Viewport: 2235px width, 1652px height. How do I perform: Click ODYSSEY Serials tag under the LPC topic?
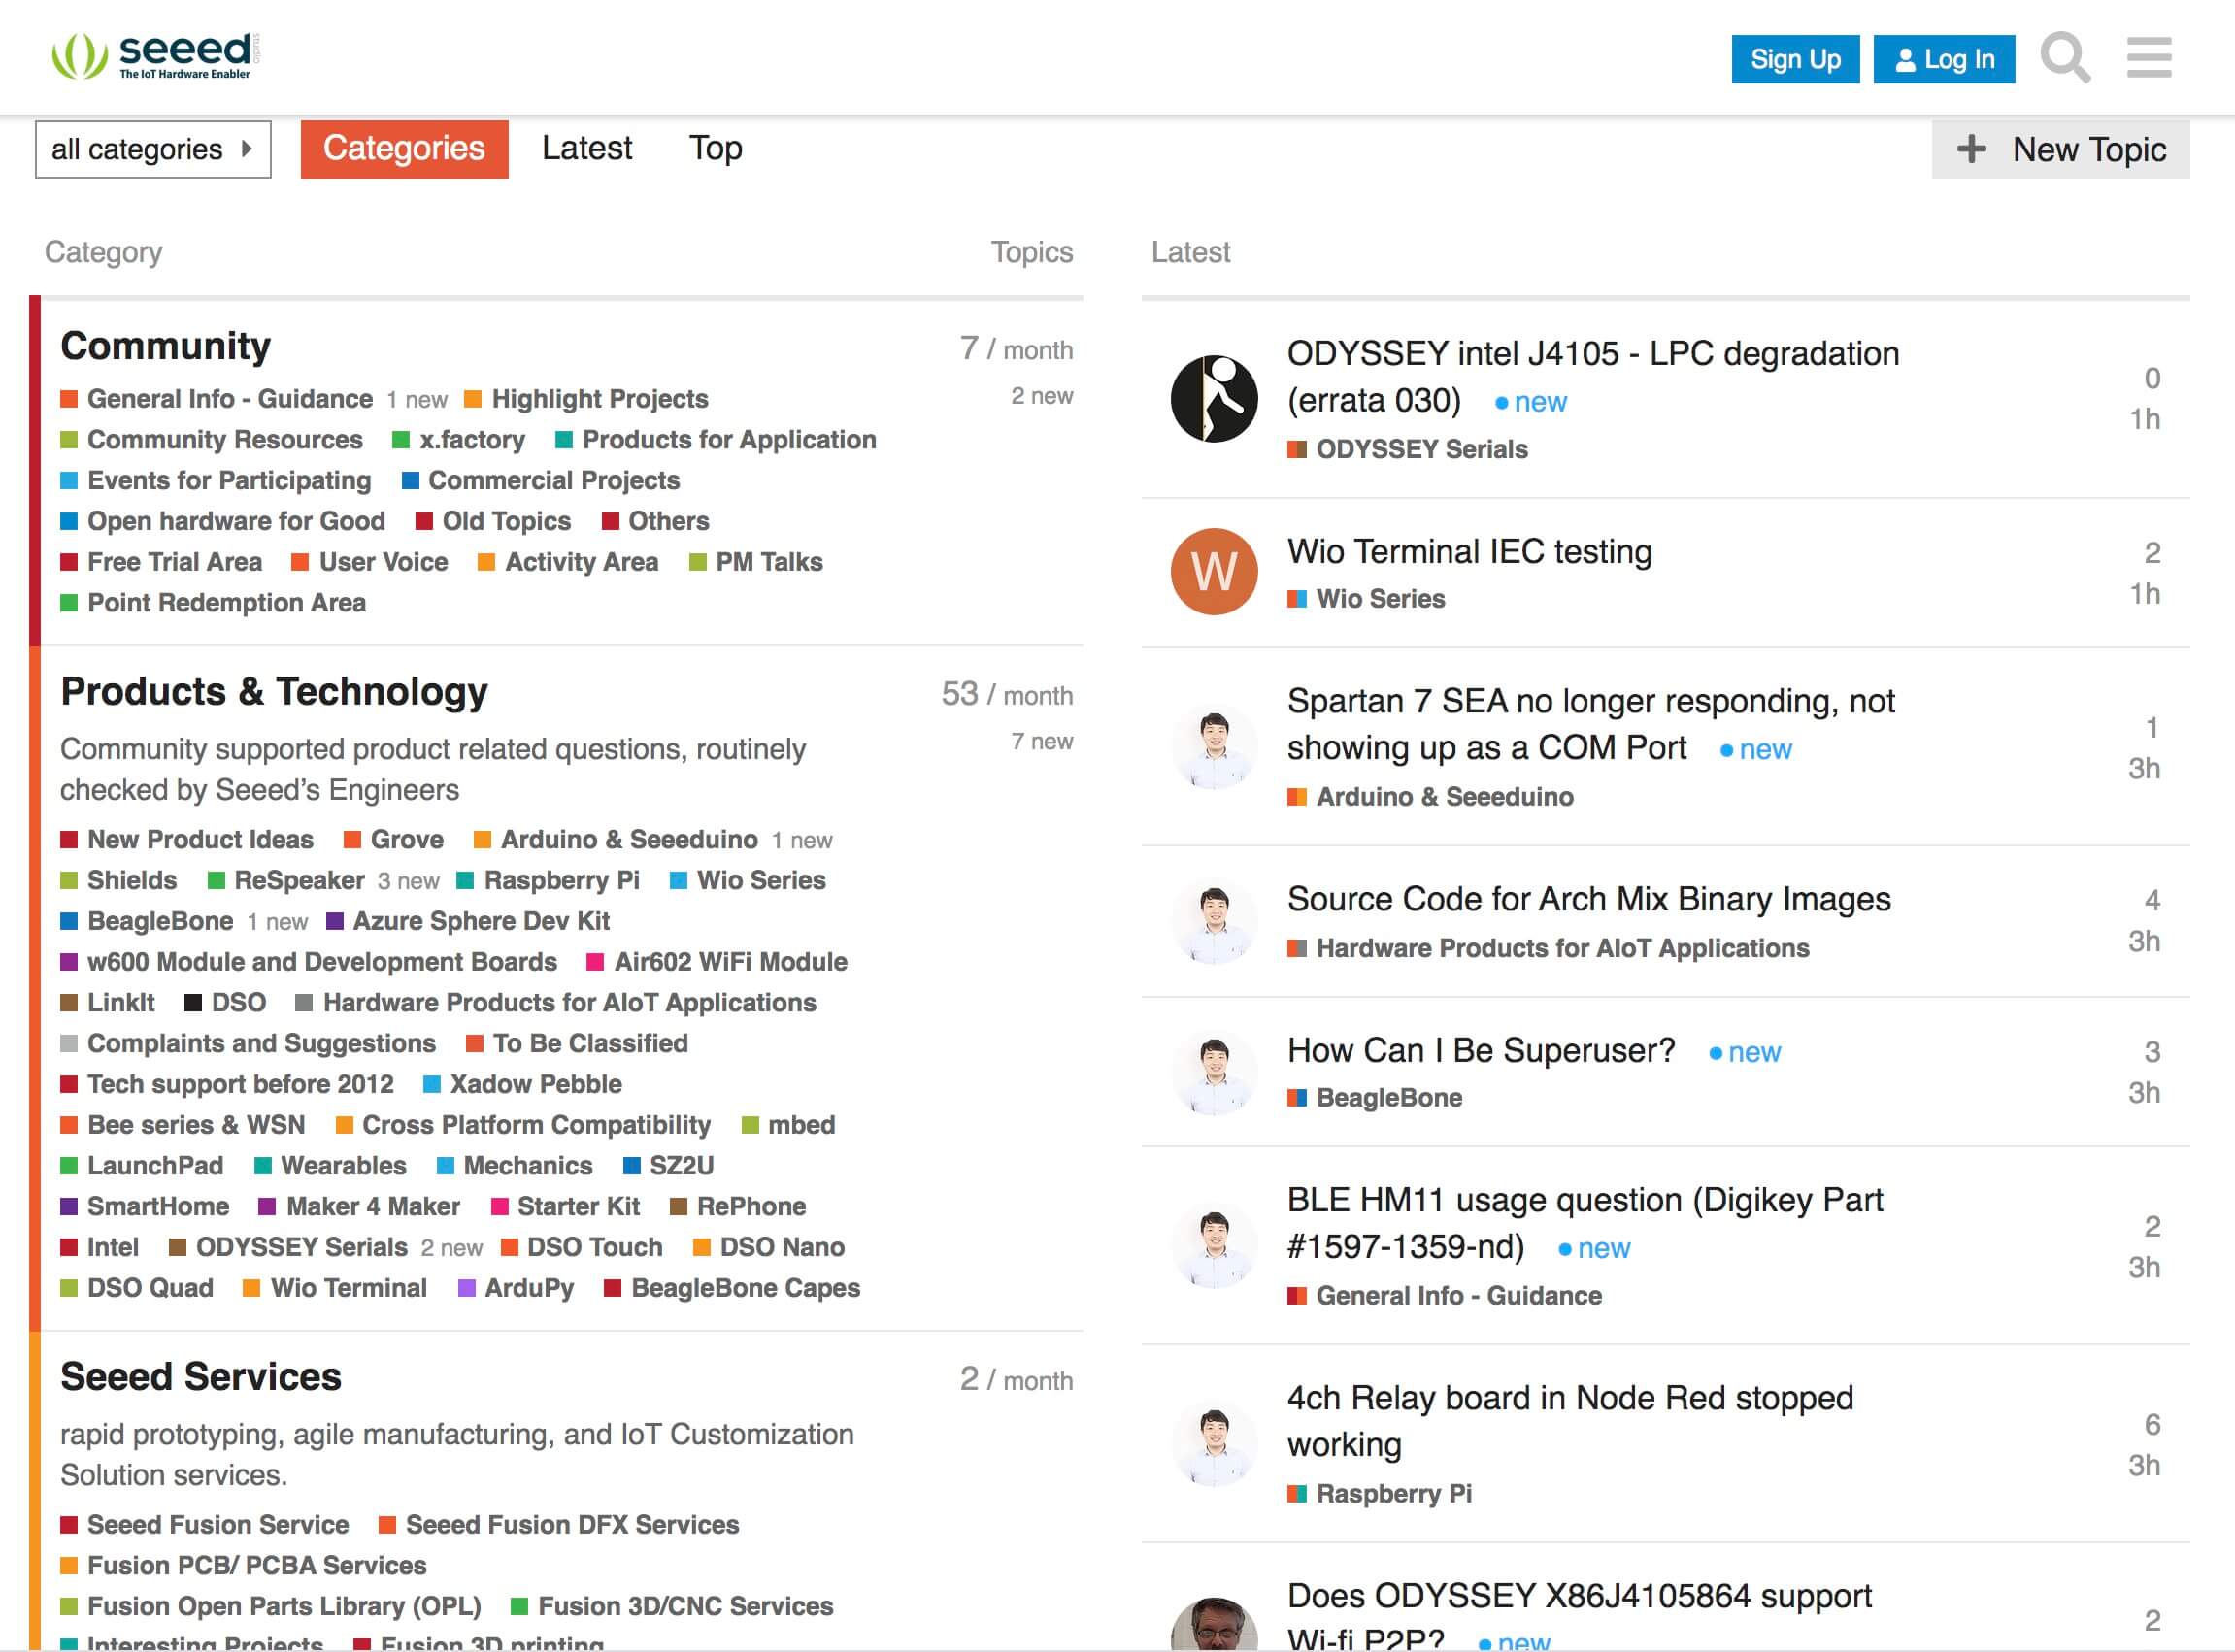click(1408, 450)
